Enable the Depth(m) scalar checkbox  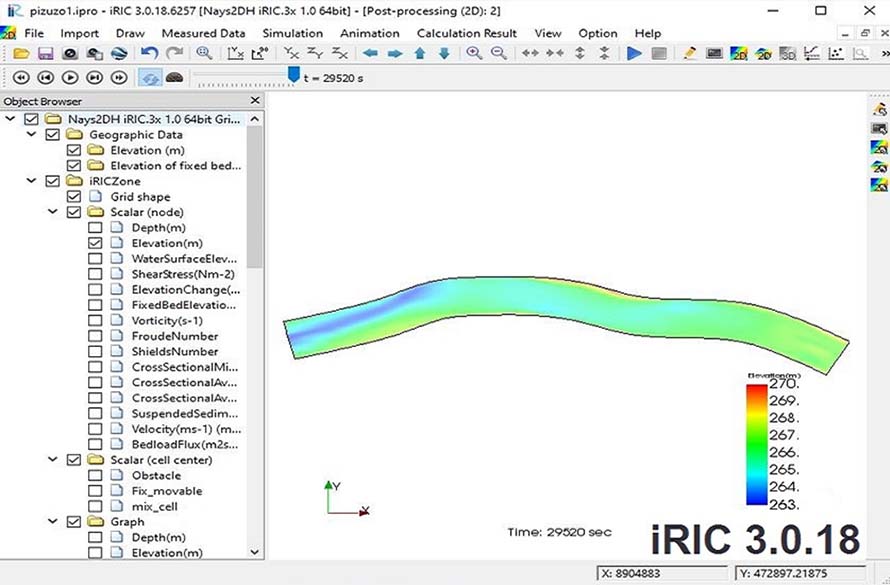95,228
